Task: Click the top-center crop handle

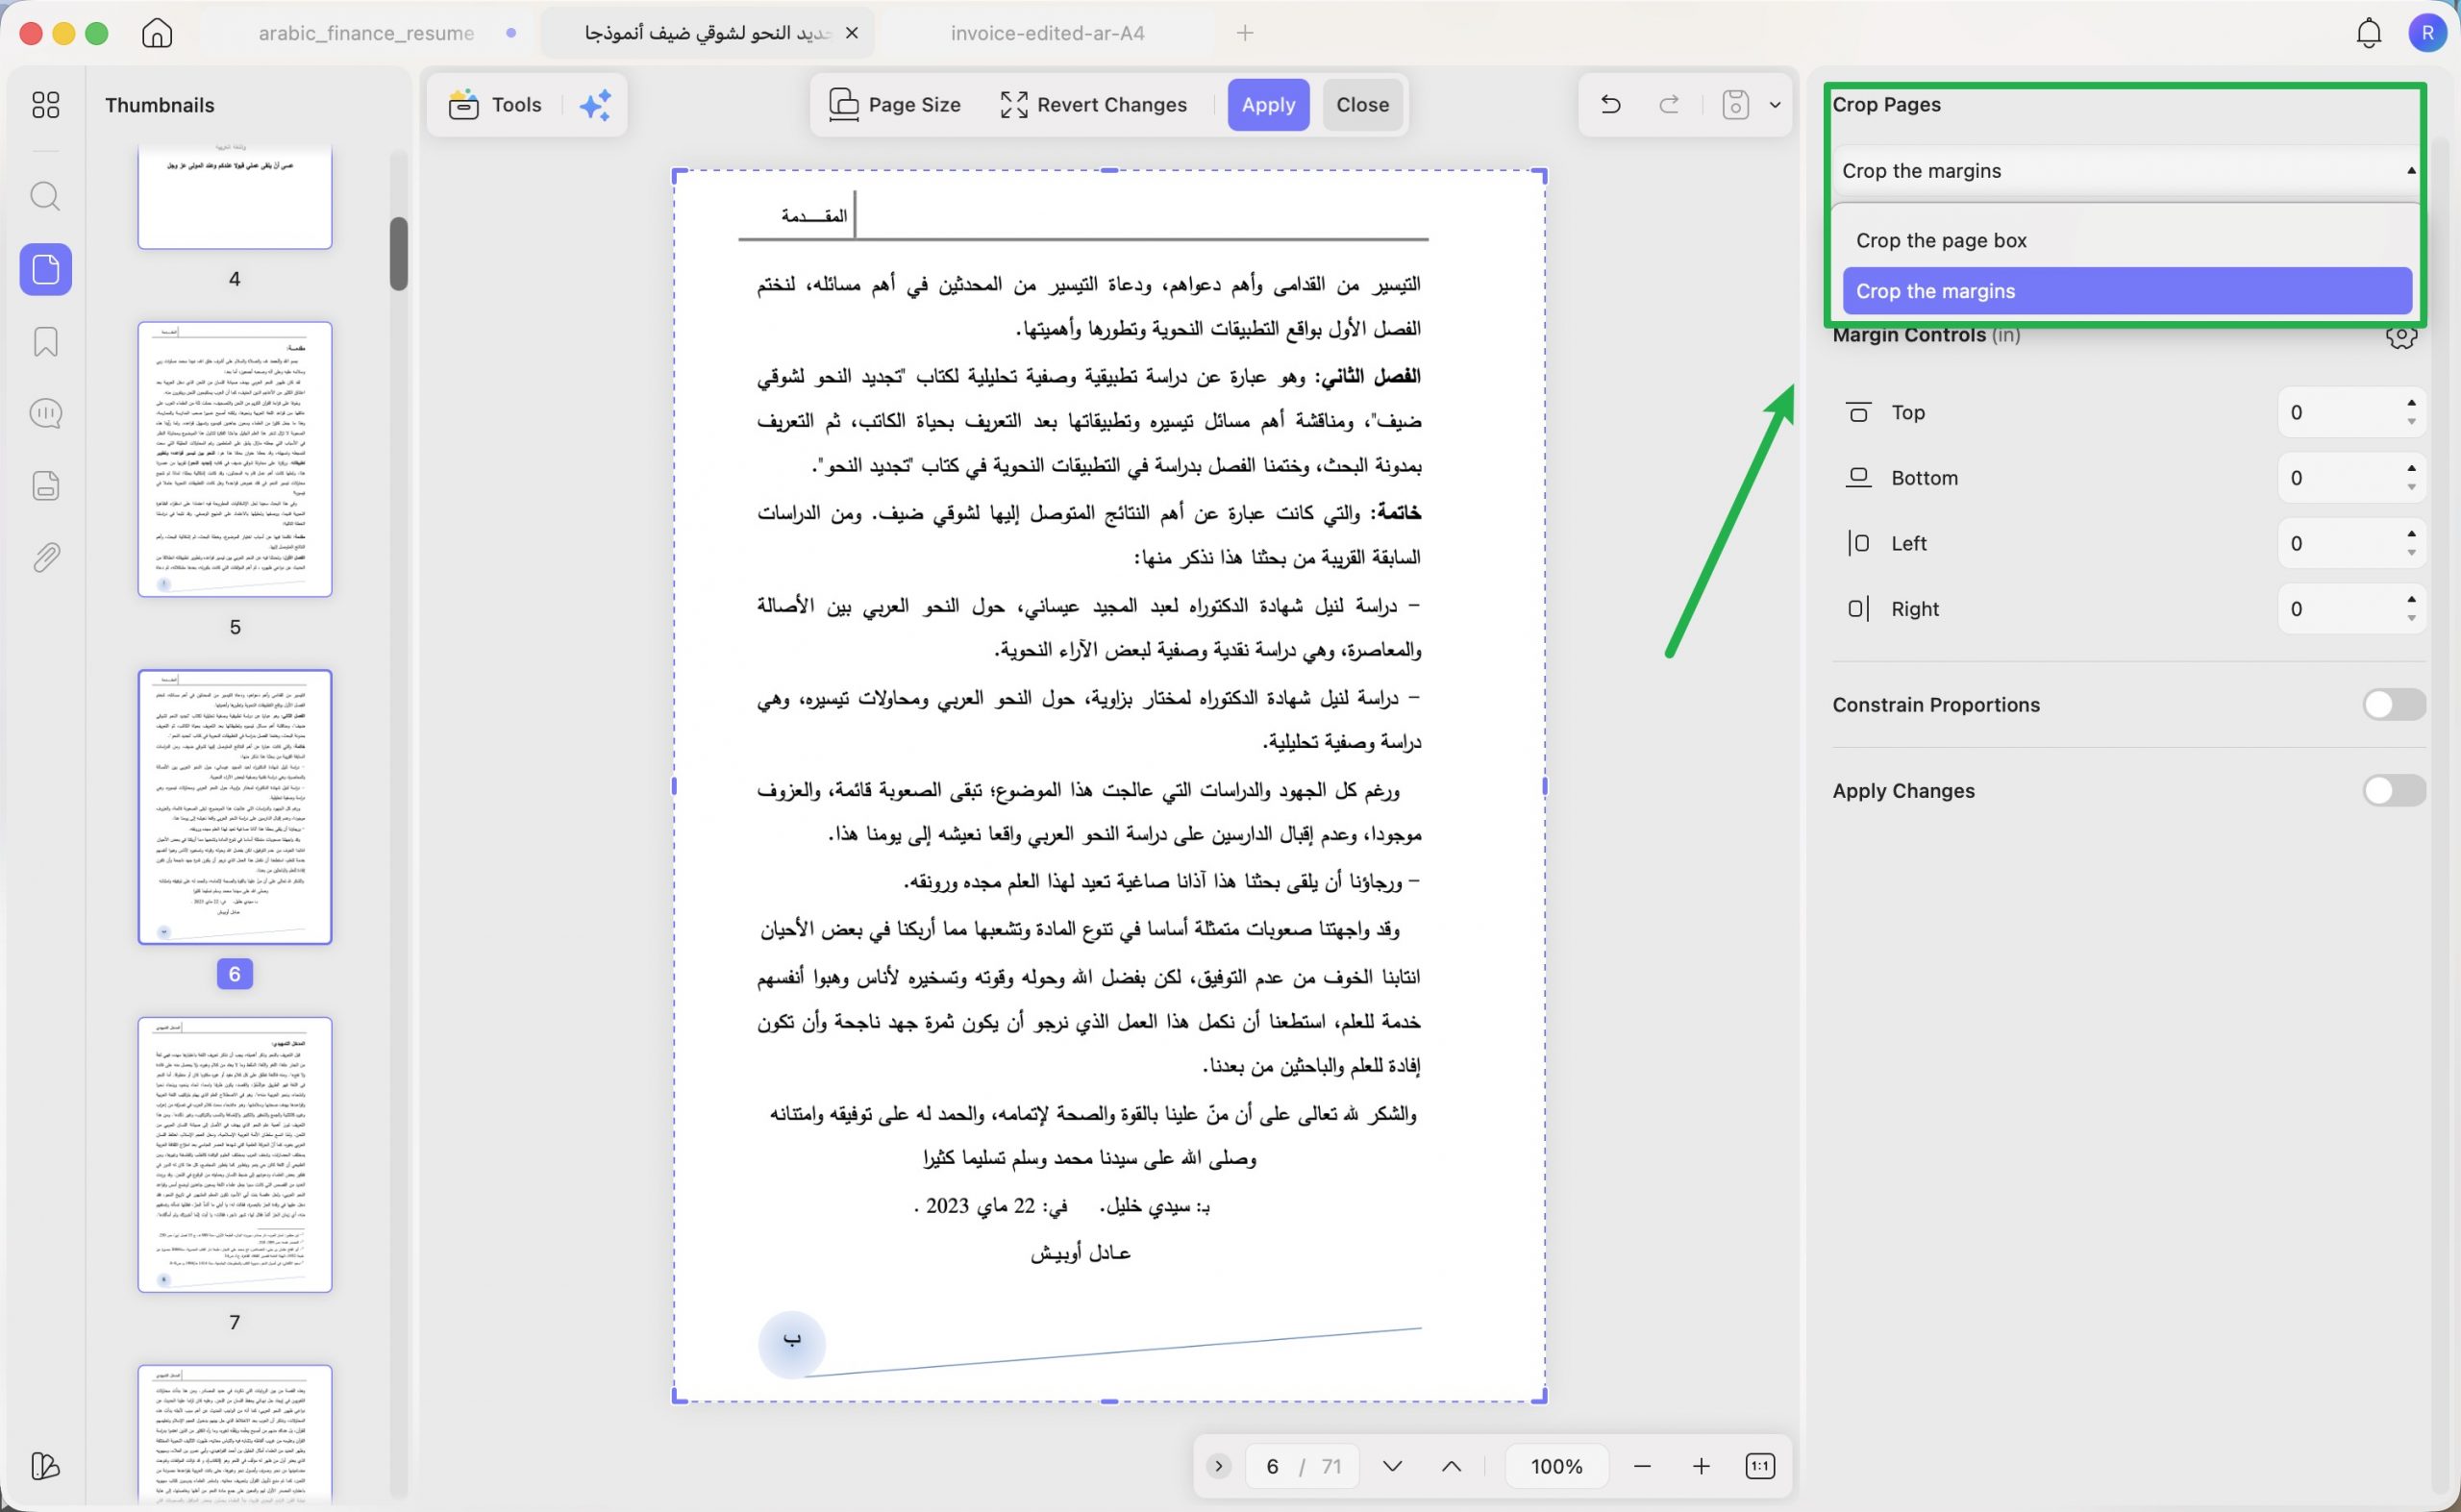Action: 1109,171
